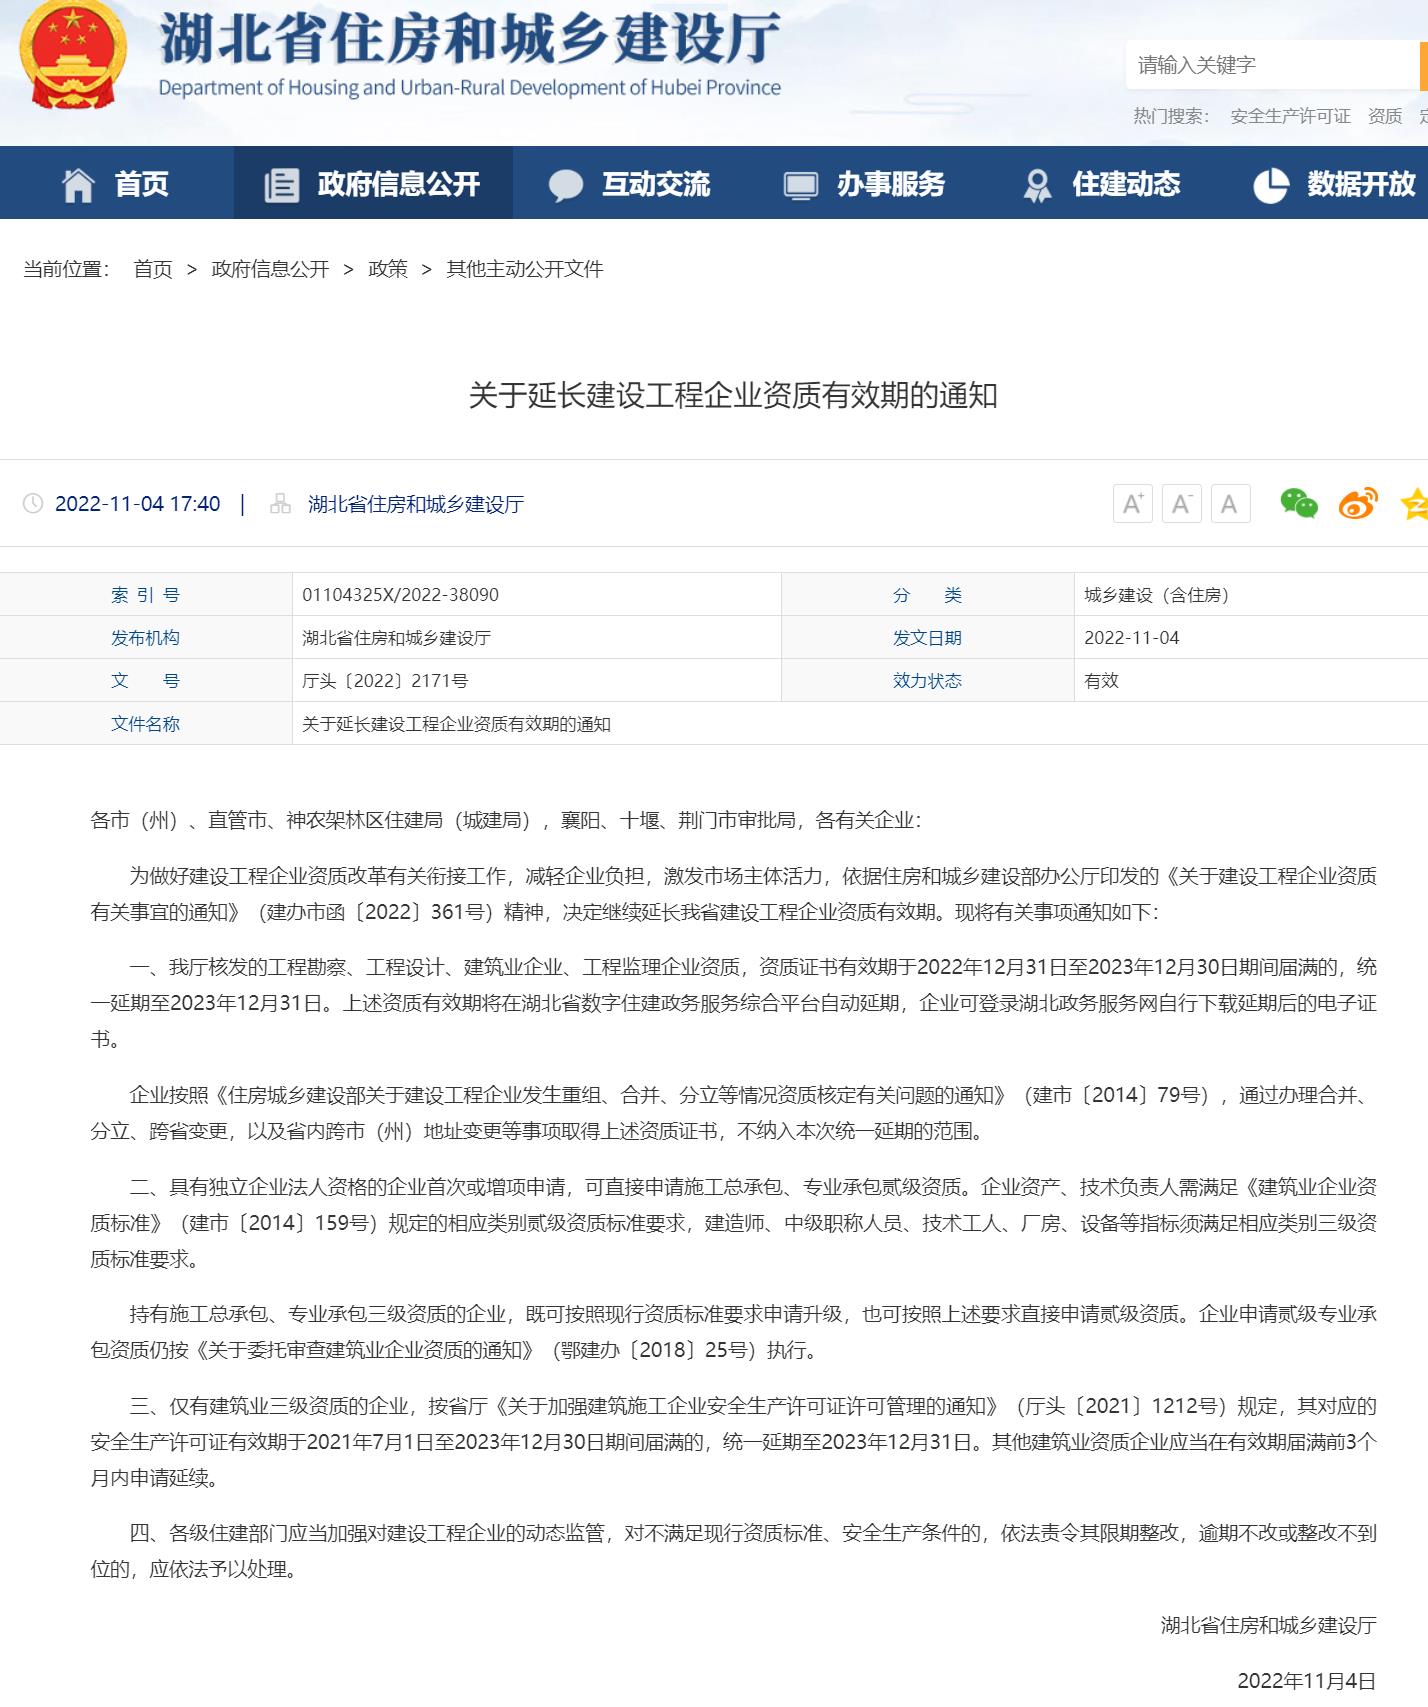The width and height of the screenshot is (1428, 1707).
Task: Click the 政策 breadcrumb link
Action: 388,269
